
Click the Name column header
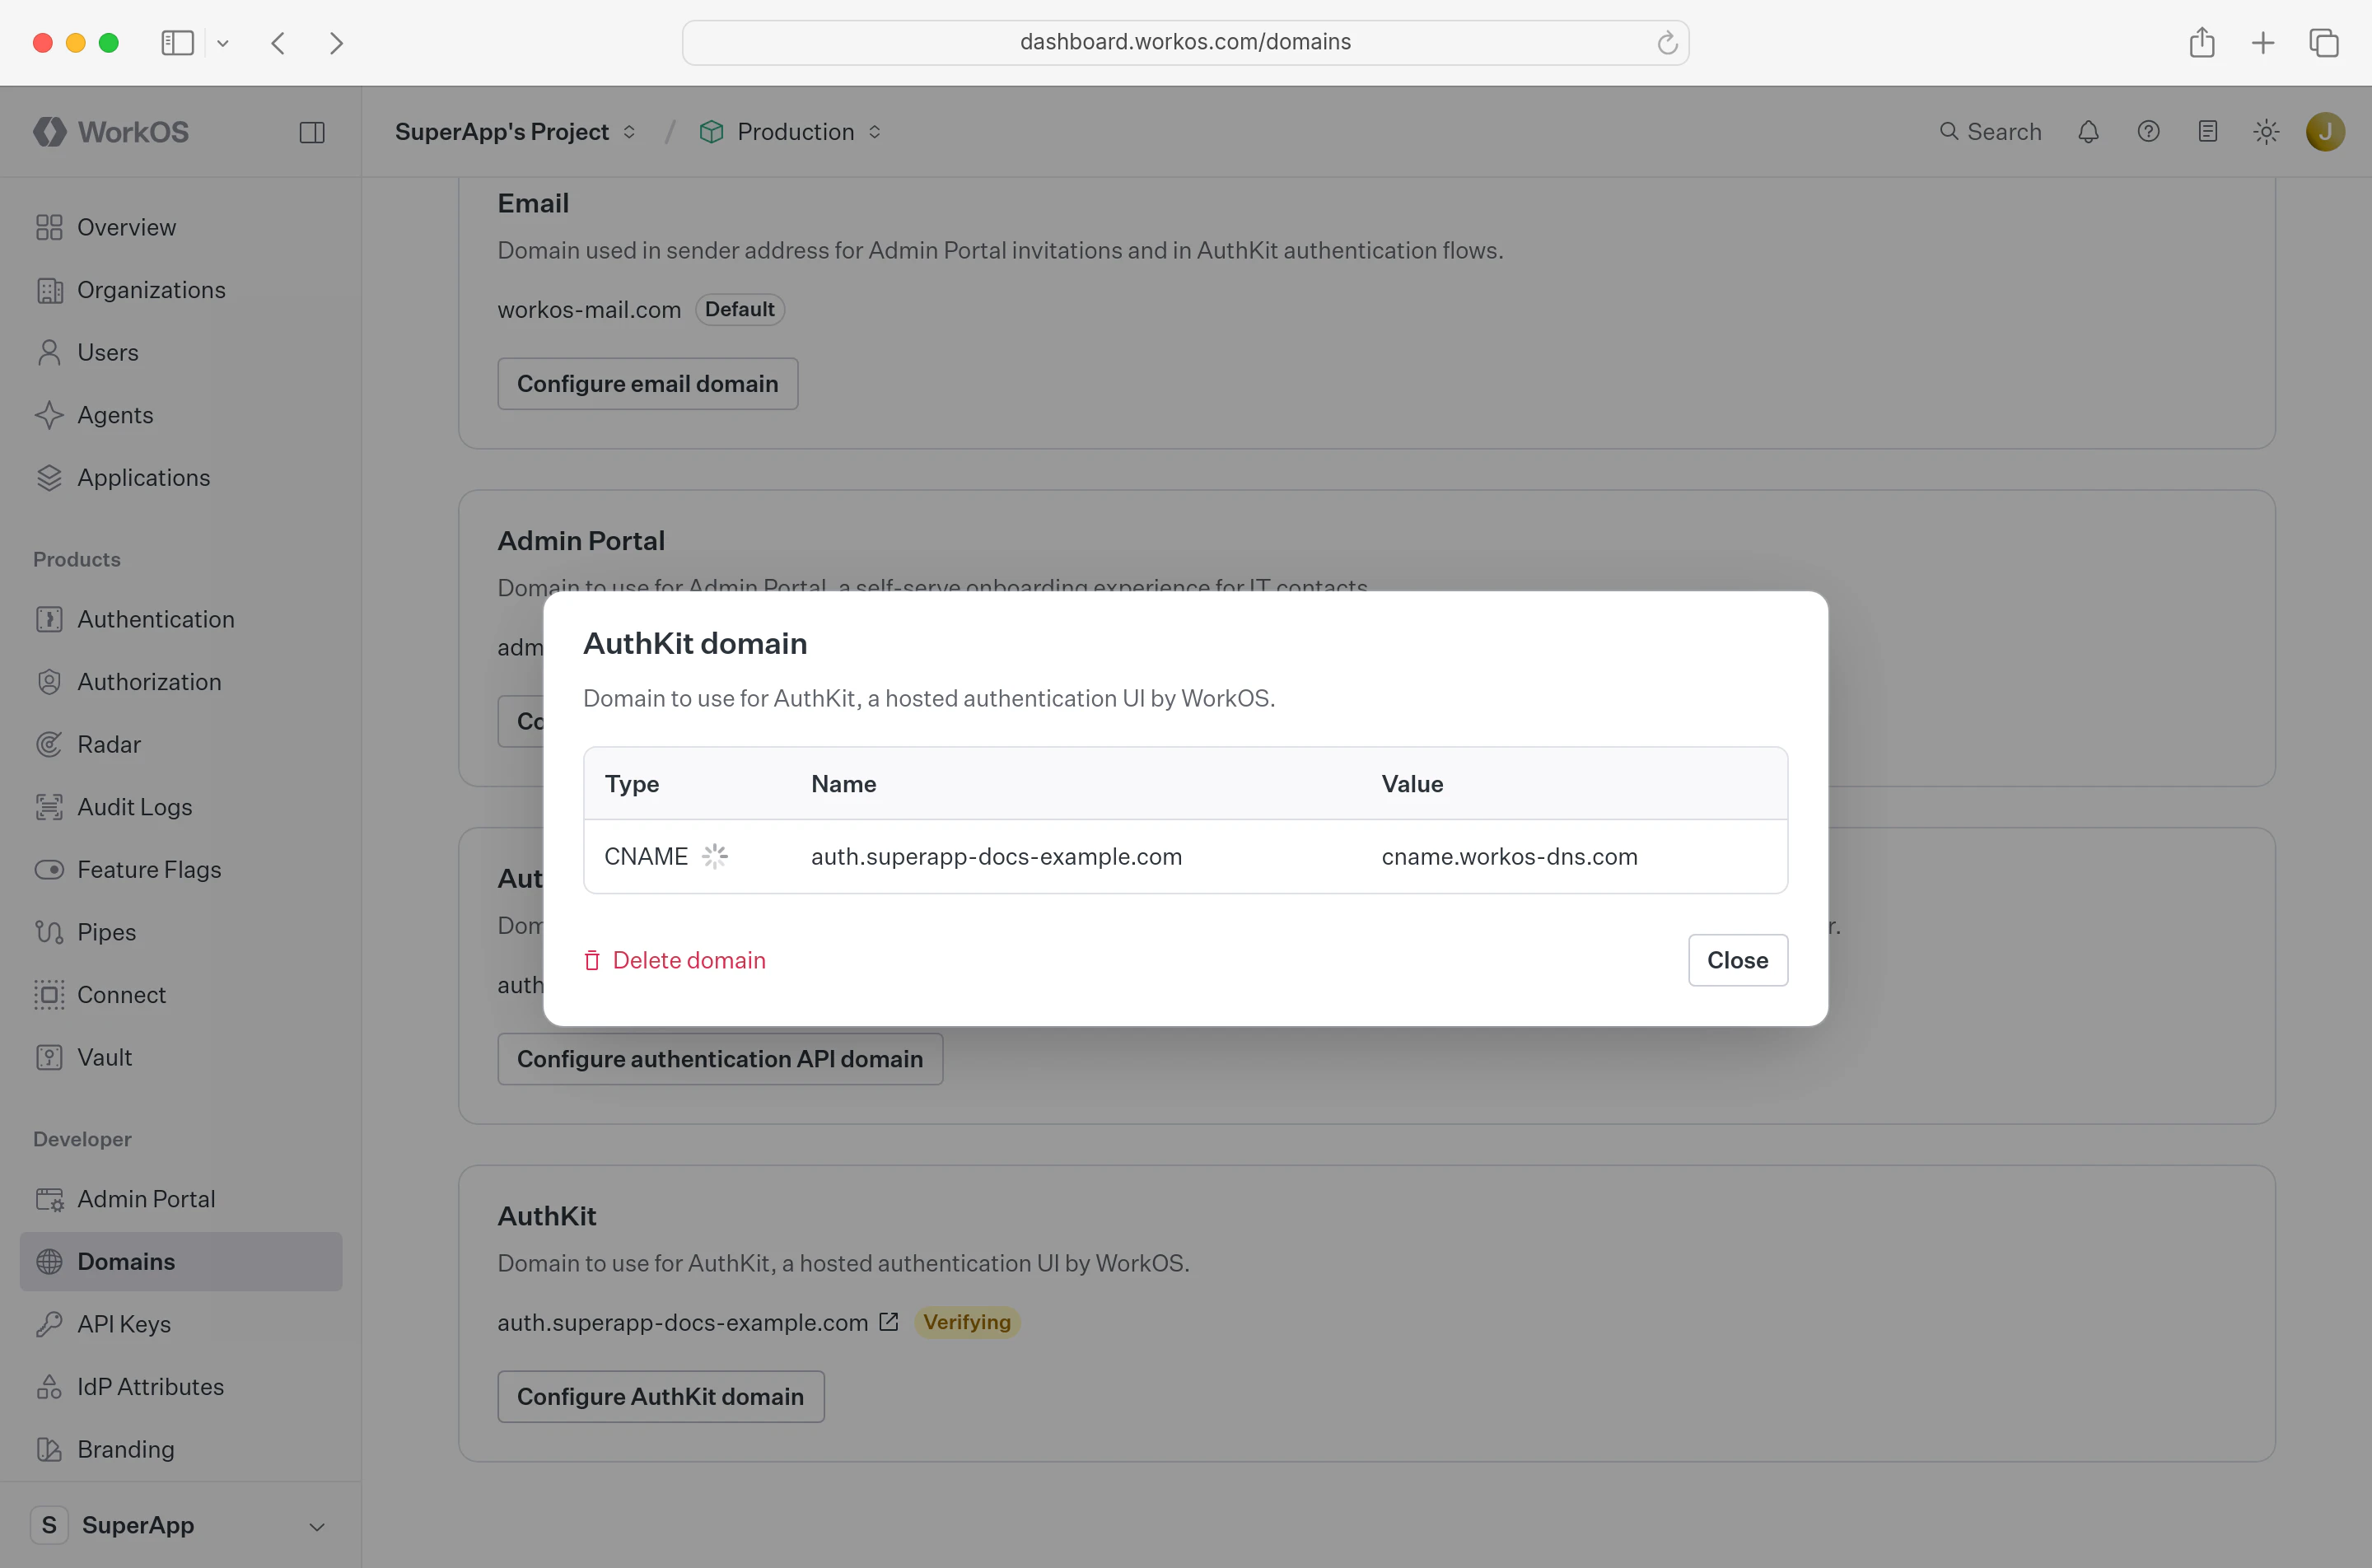tap(843, 784)
